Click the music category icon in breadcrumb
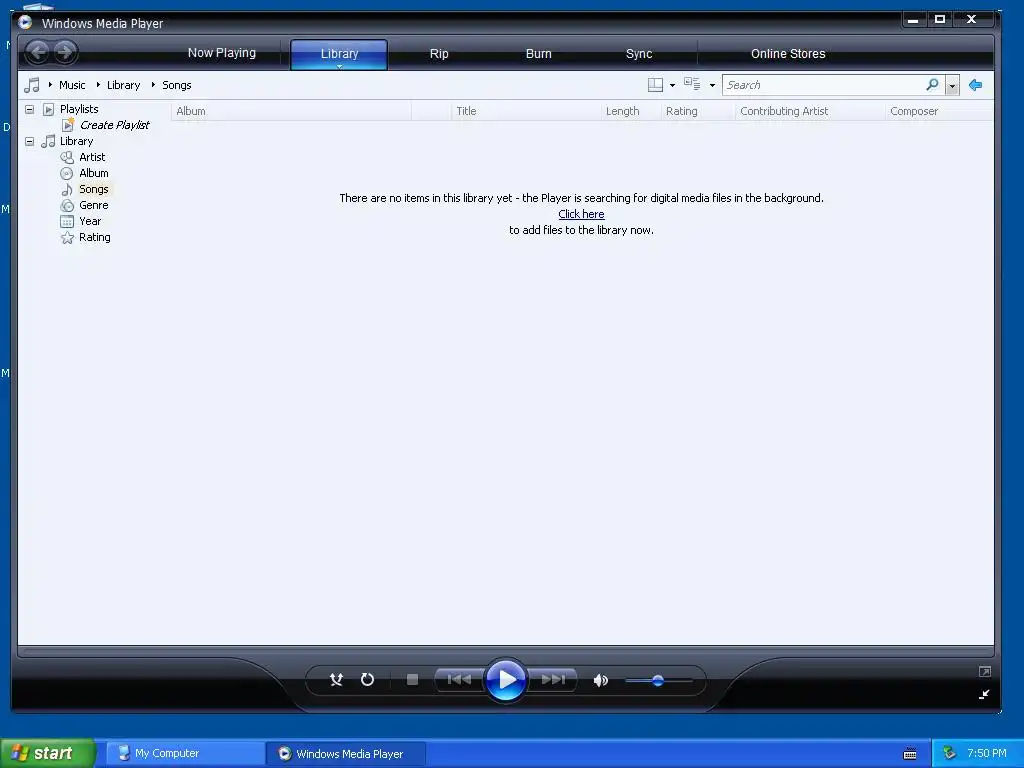Screen dimensions: 1024x768 coord(31,85)
